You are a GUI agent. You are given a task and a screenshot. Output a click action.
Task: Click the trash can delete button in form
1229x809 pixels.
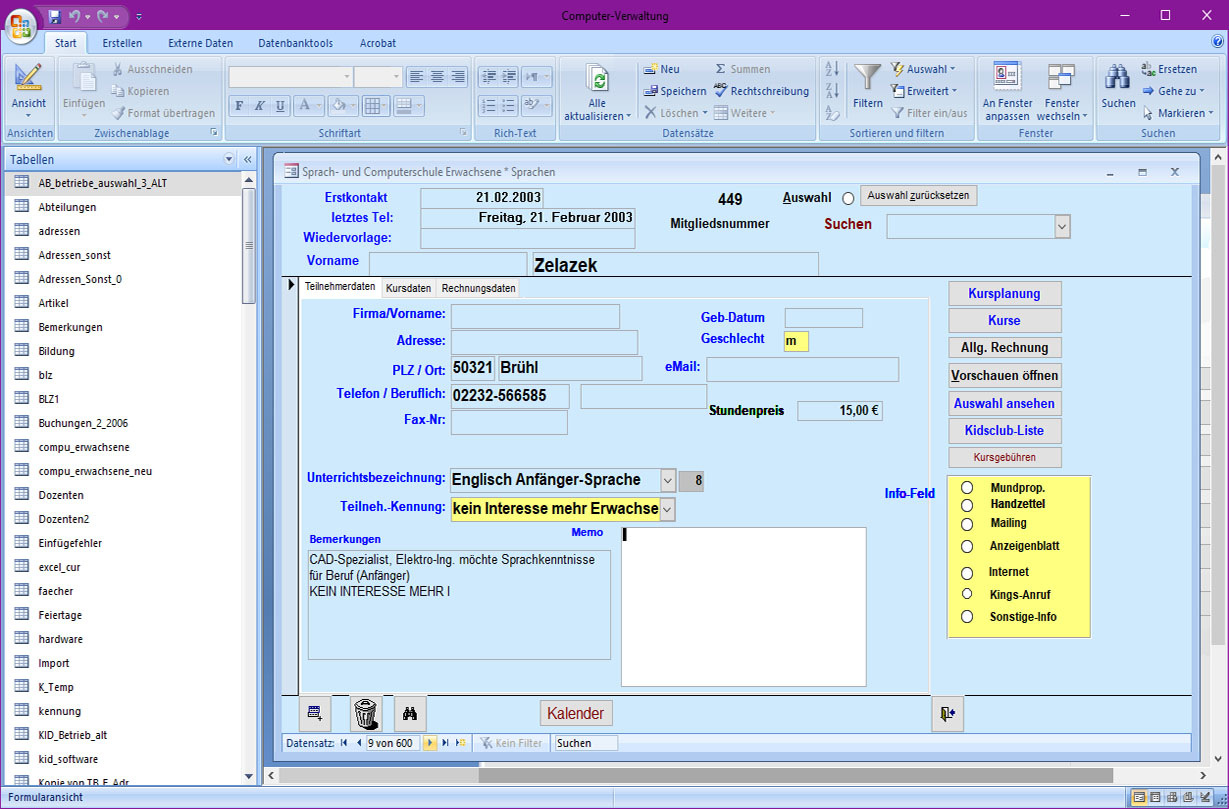tap(366, 713)
